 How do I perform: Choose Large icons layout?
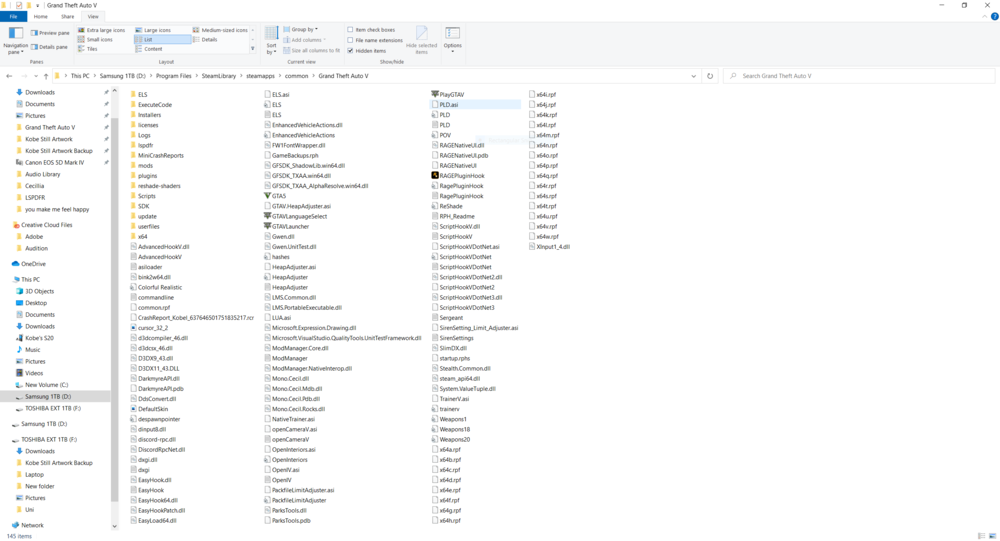153,30
